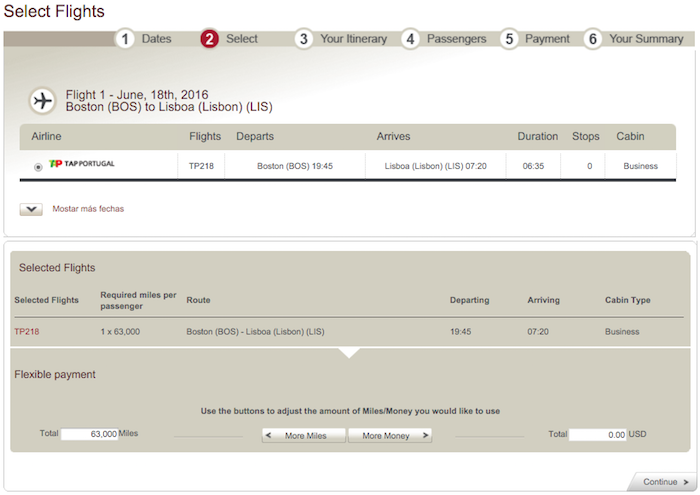Expand the Mostar más fechas arrow
The width and height of the screenshot is (700, 495).
coord(31,209)
